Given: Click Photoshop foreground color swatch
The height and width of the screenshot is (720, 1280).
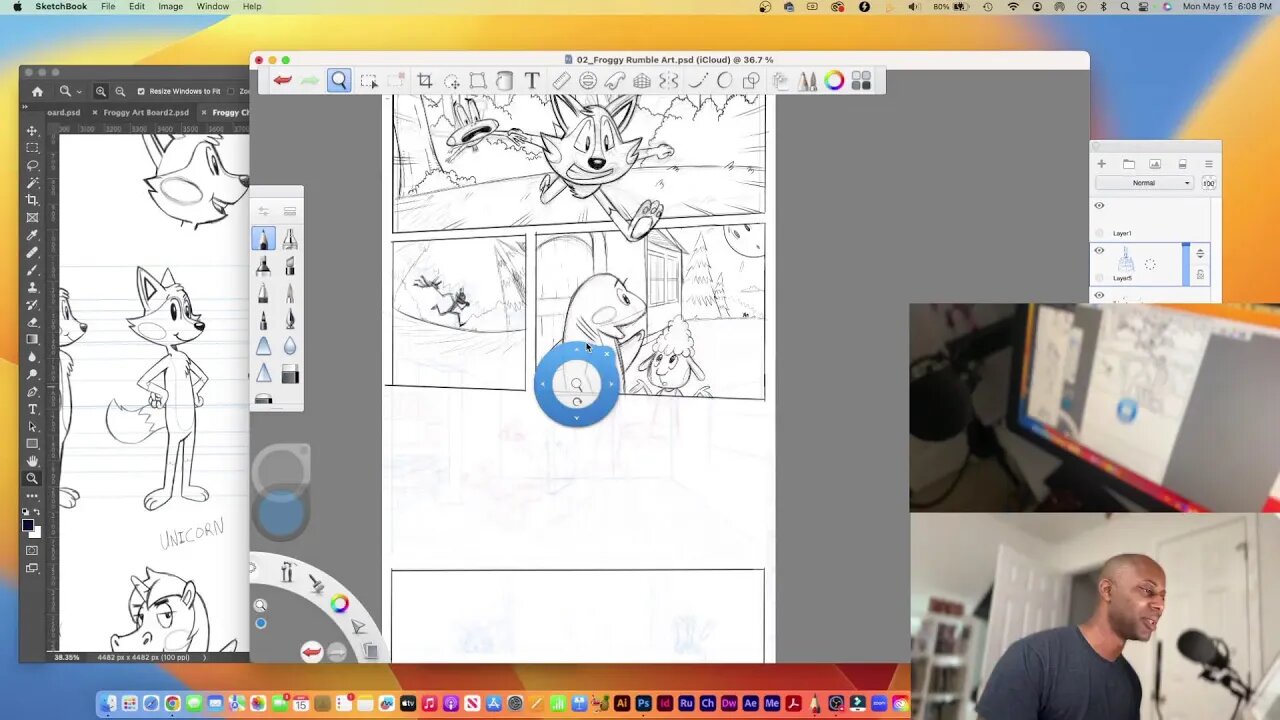Looking at the screenshot, I should 28,525.
